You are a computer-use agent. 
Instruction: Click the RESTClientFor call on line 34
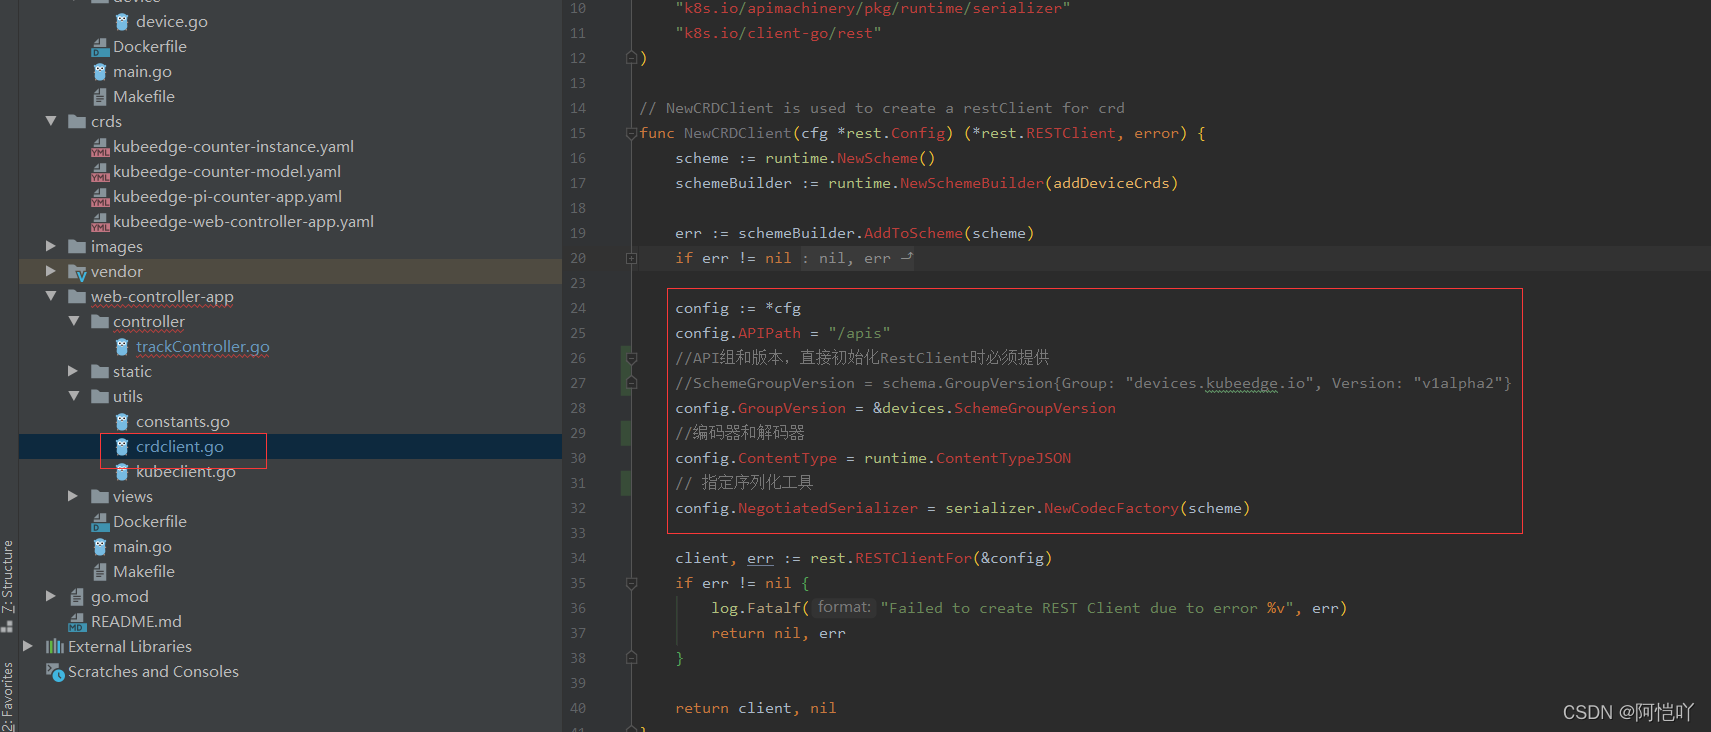(x=913, y=558)
